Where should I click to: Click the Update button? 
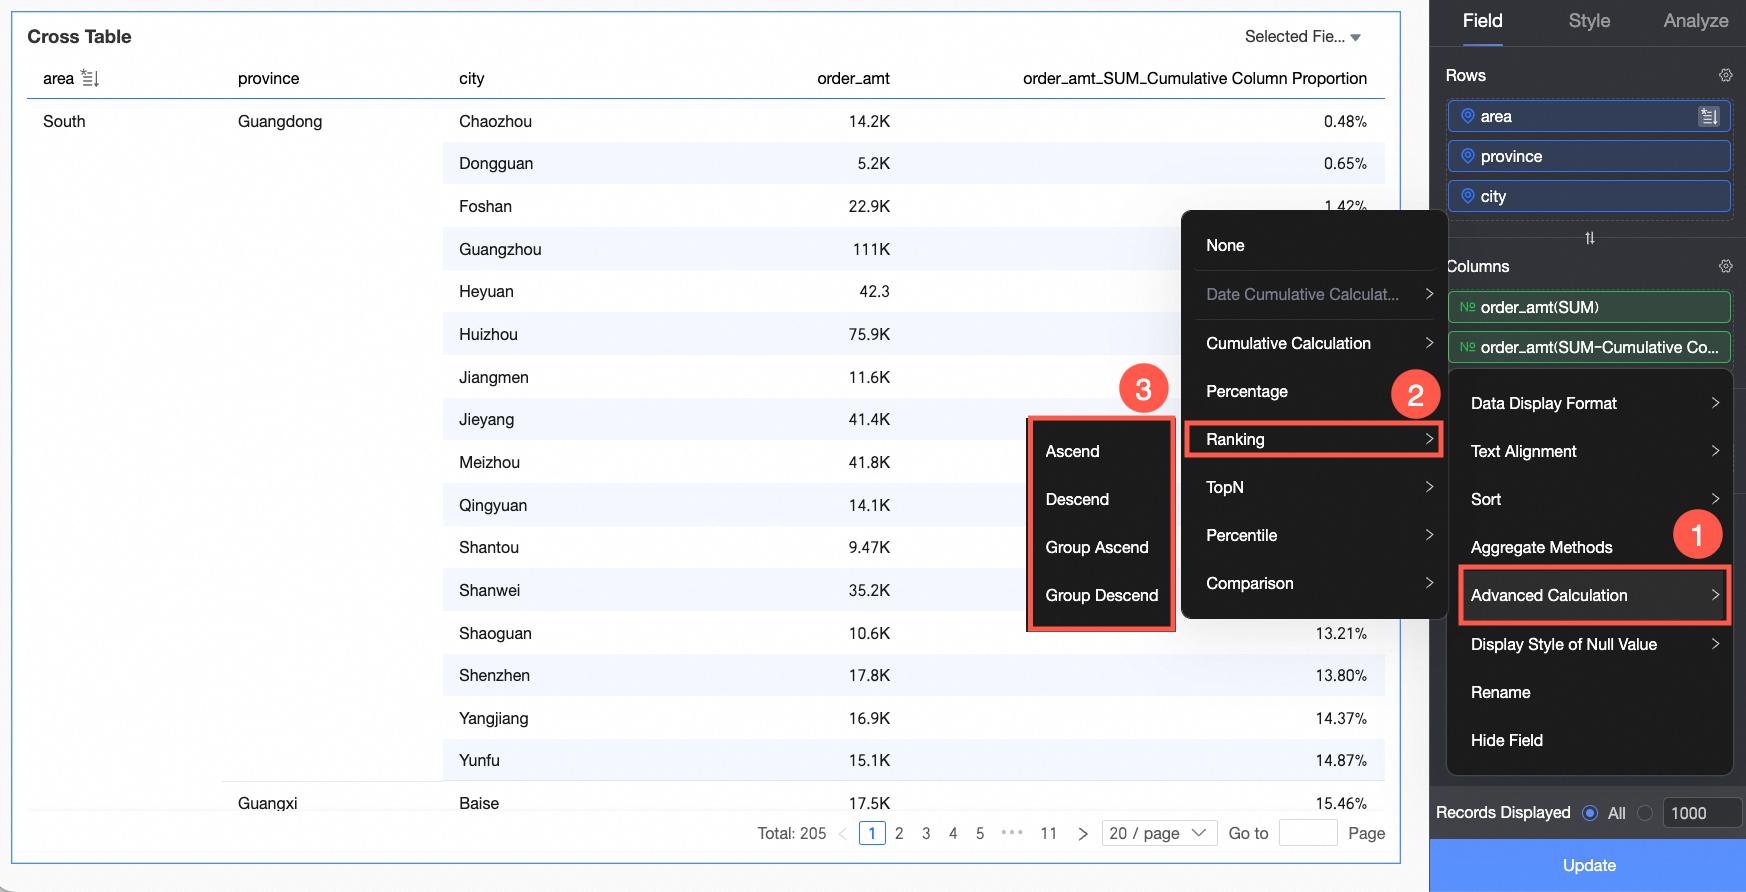coord(1588,865)
